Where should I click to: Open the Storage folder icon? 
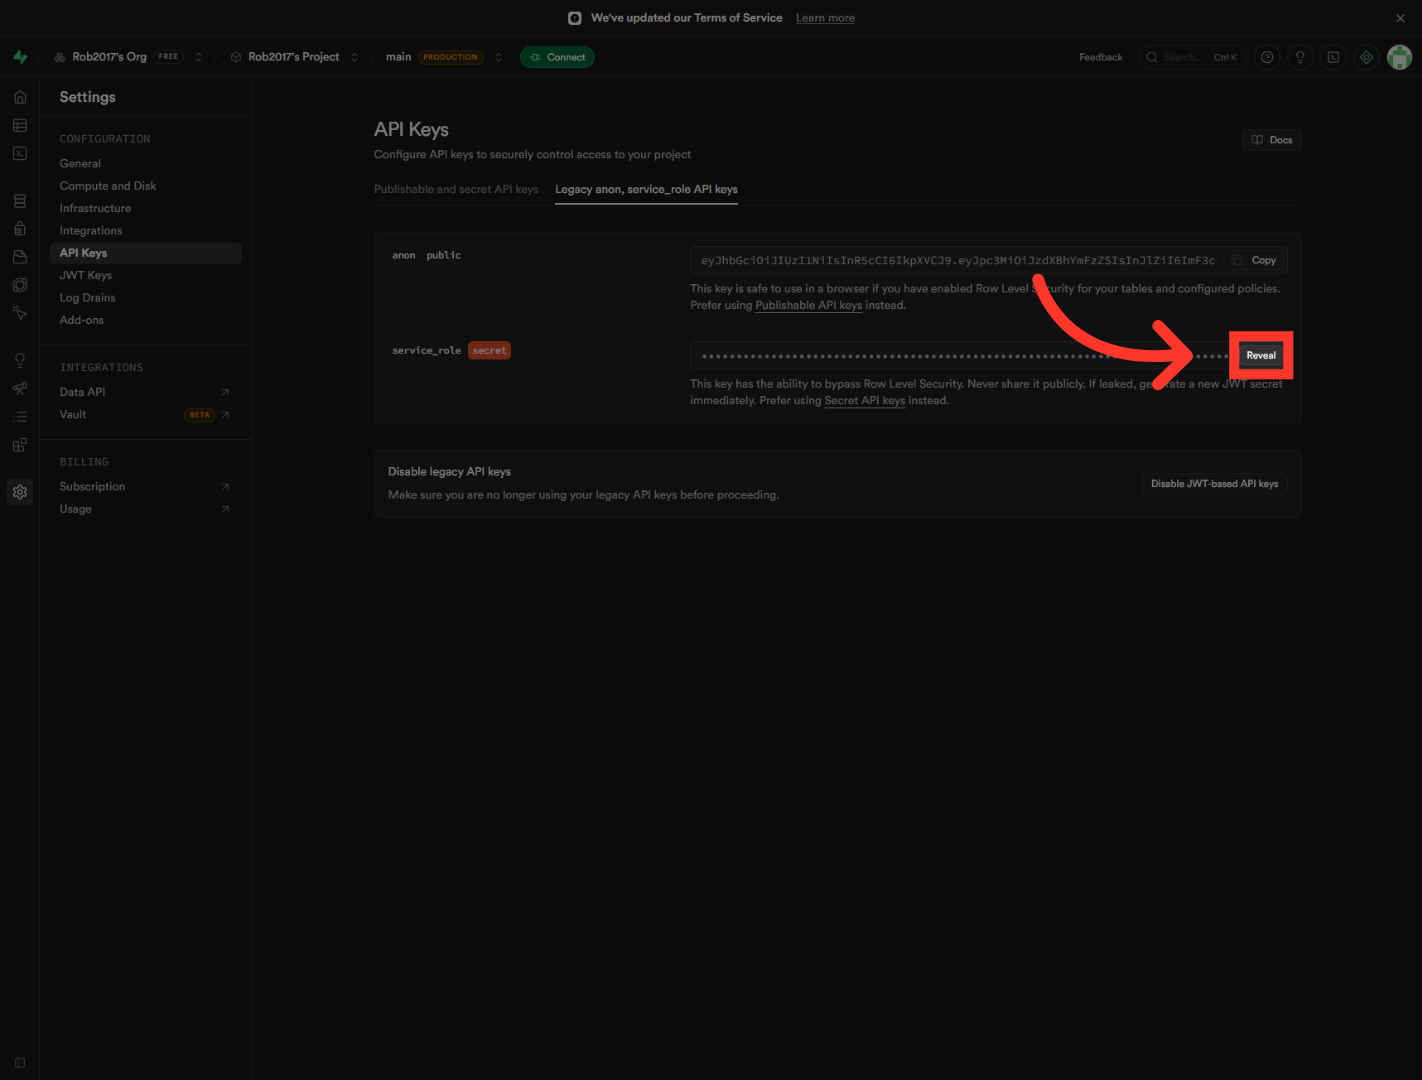(x=20, y=257)
